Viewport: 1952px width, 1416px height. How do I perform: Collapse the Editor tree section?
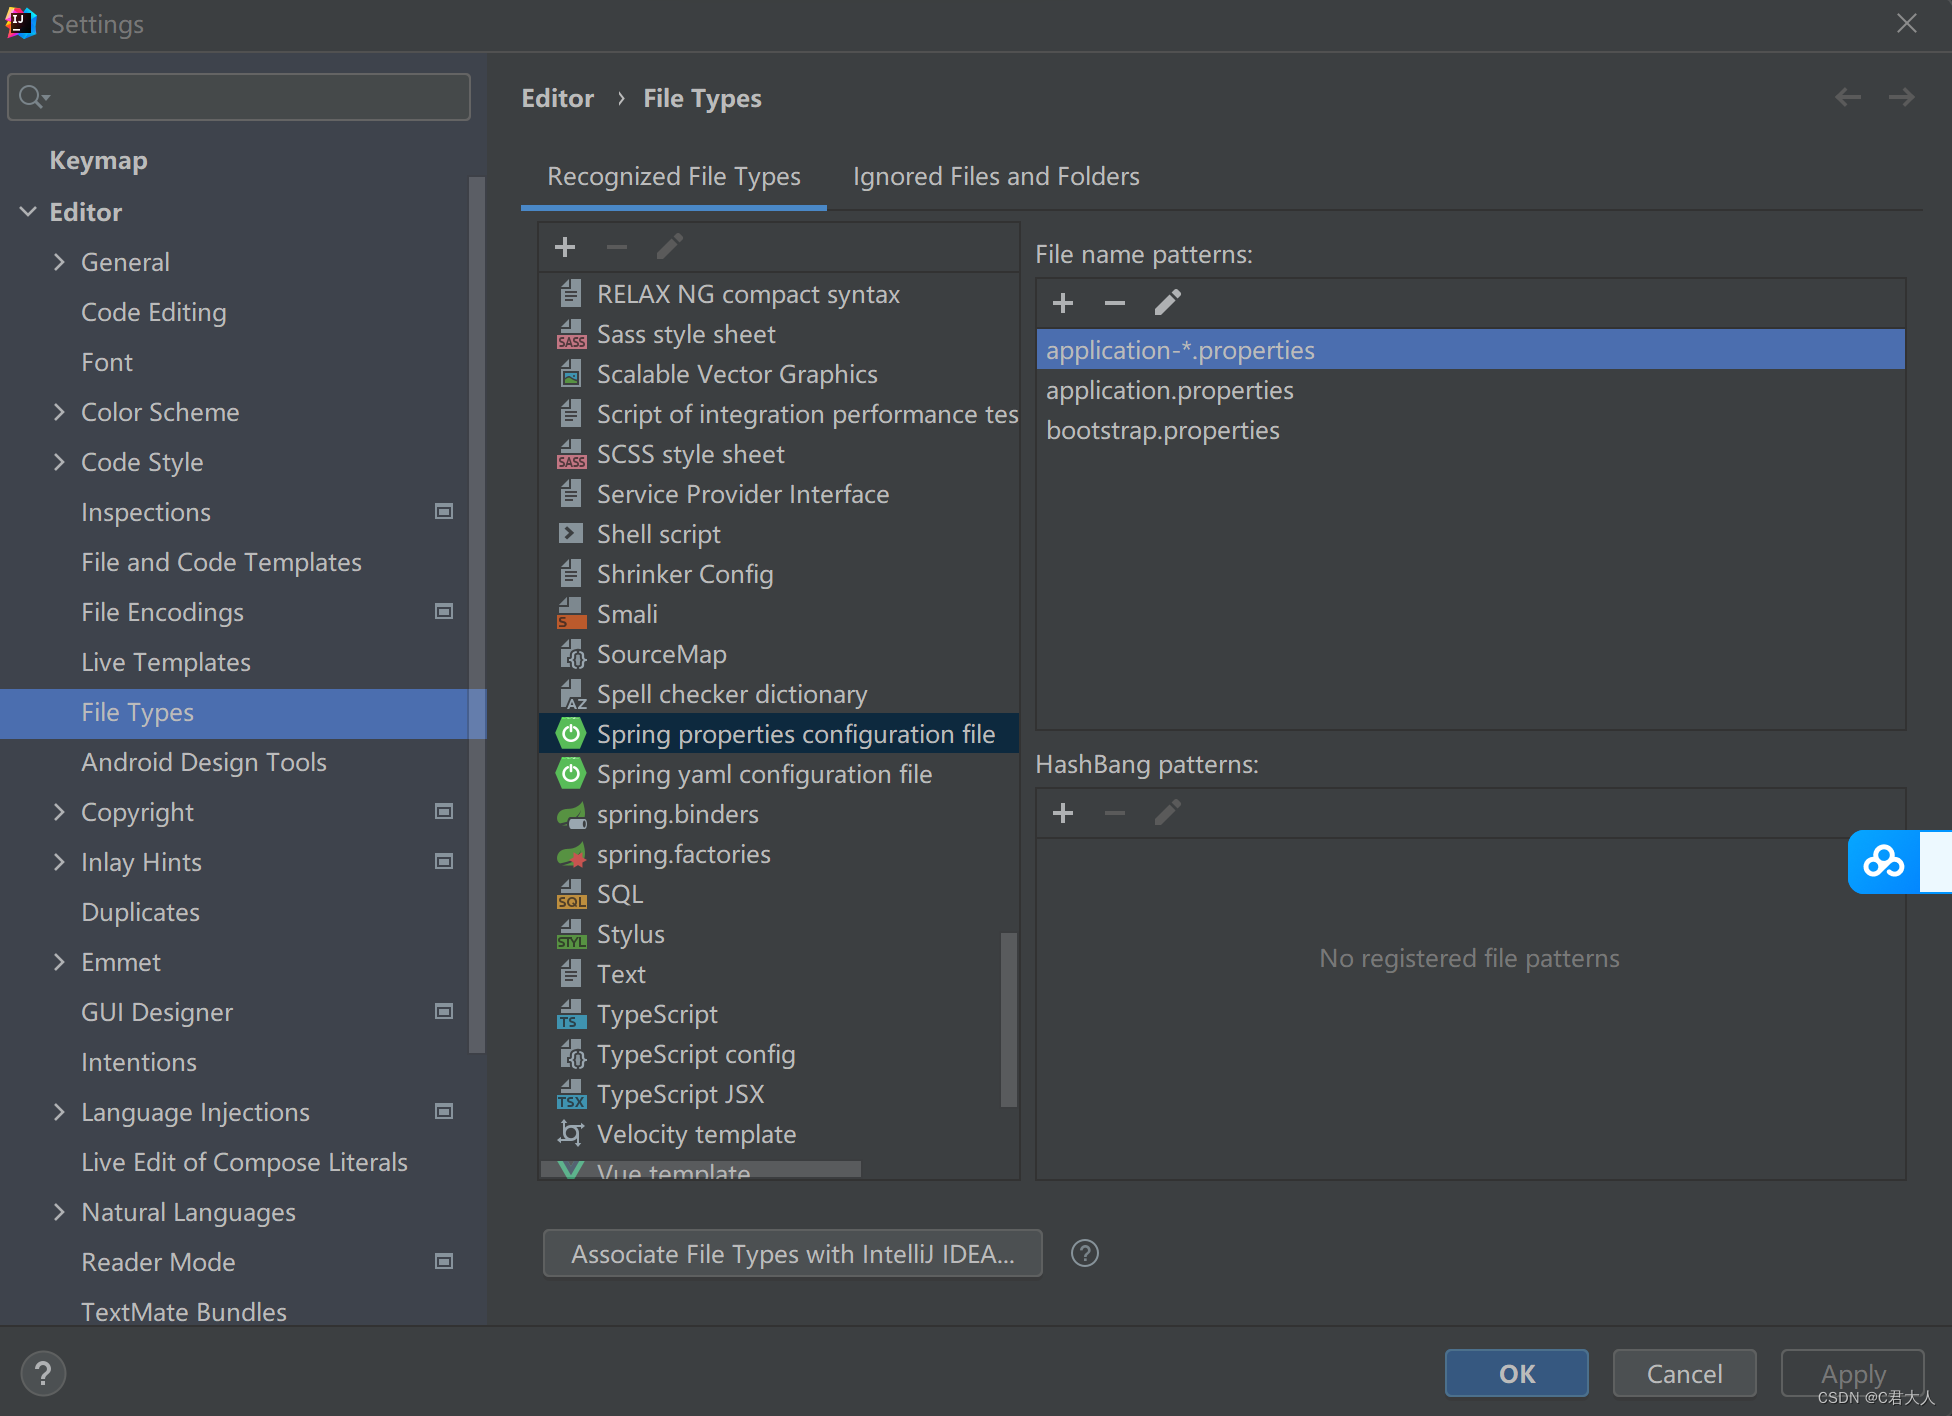coord(28,212)
